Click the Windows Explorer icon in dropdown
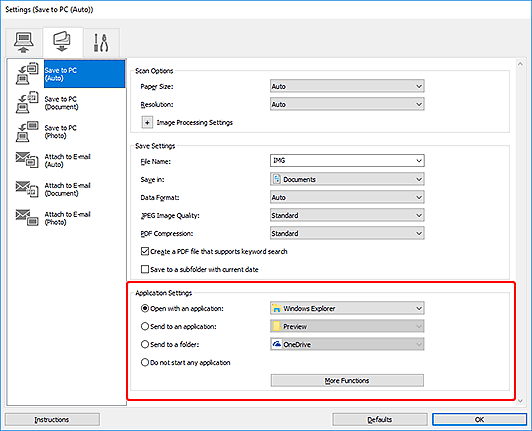Screen dimensions: 532x431 (x=277, y=308)
